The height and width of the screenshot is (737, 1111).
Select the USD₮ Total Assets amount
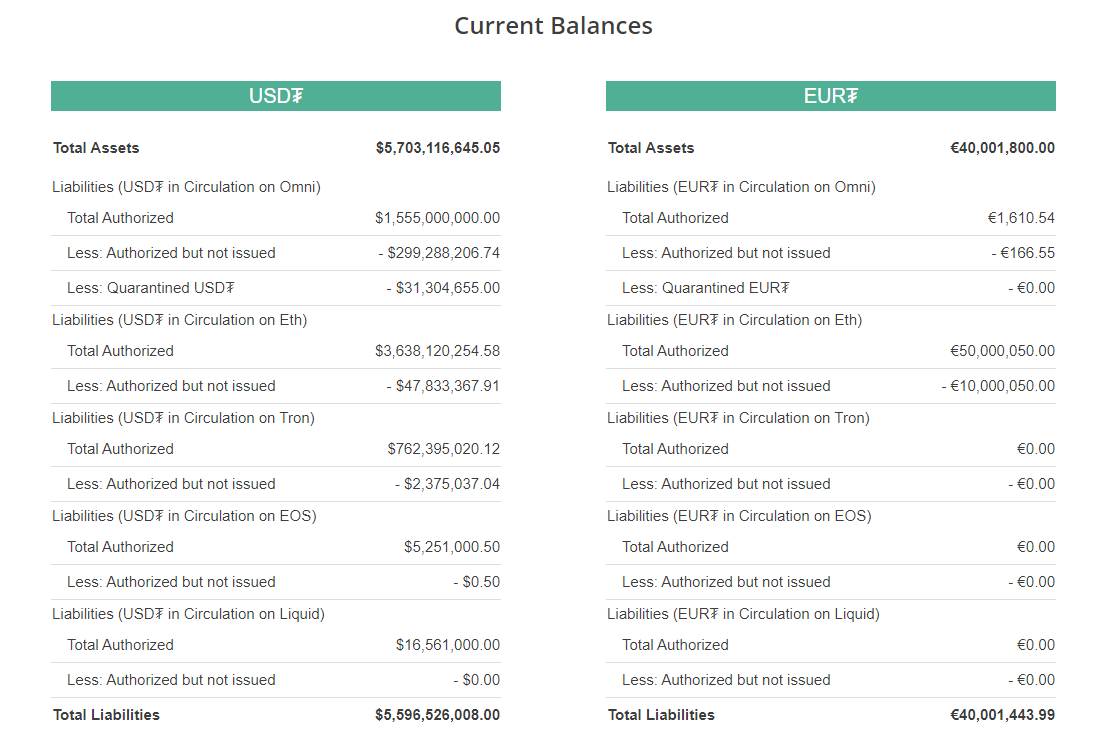[437, 148]
